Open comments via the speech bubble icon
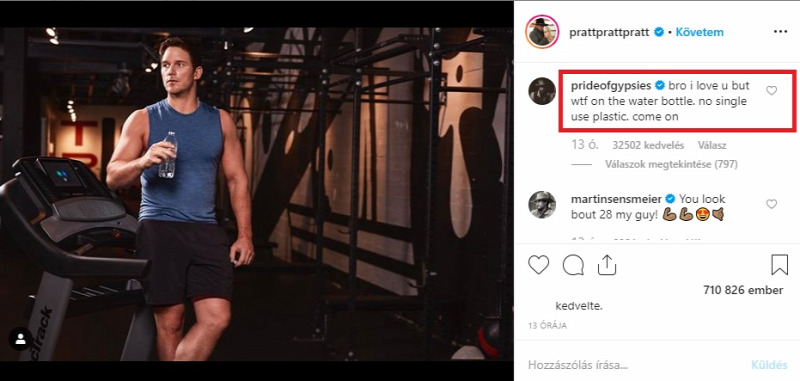This screenshot has height=381, width=800. click(573, 265)
